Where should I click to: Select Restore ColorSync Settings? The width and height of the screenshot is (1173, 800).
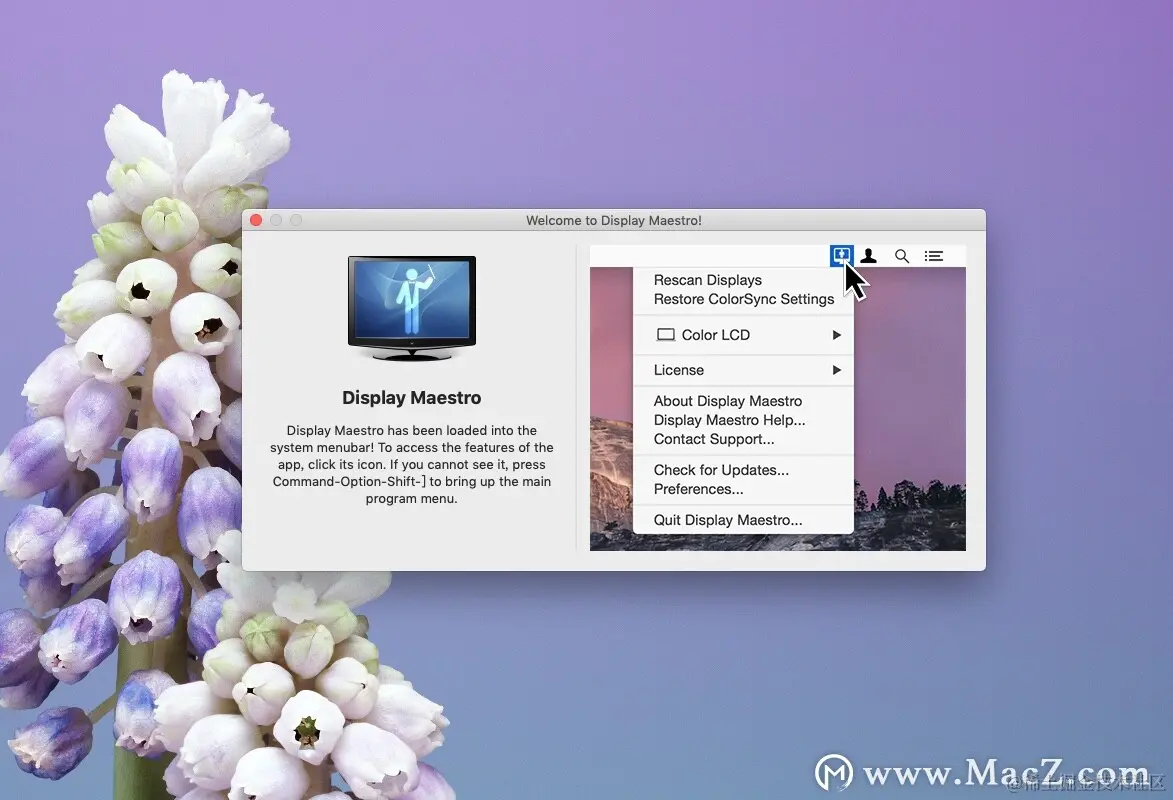tap(744, 299)
